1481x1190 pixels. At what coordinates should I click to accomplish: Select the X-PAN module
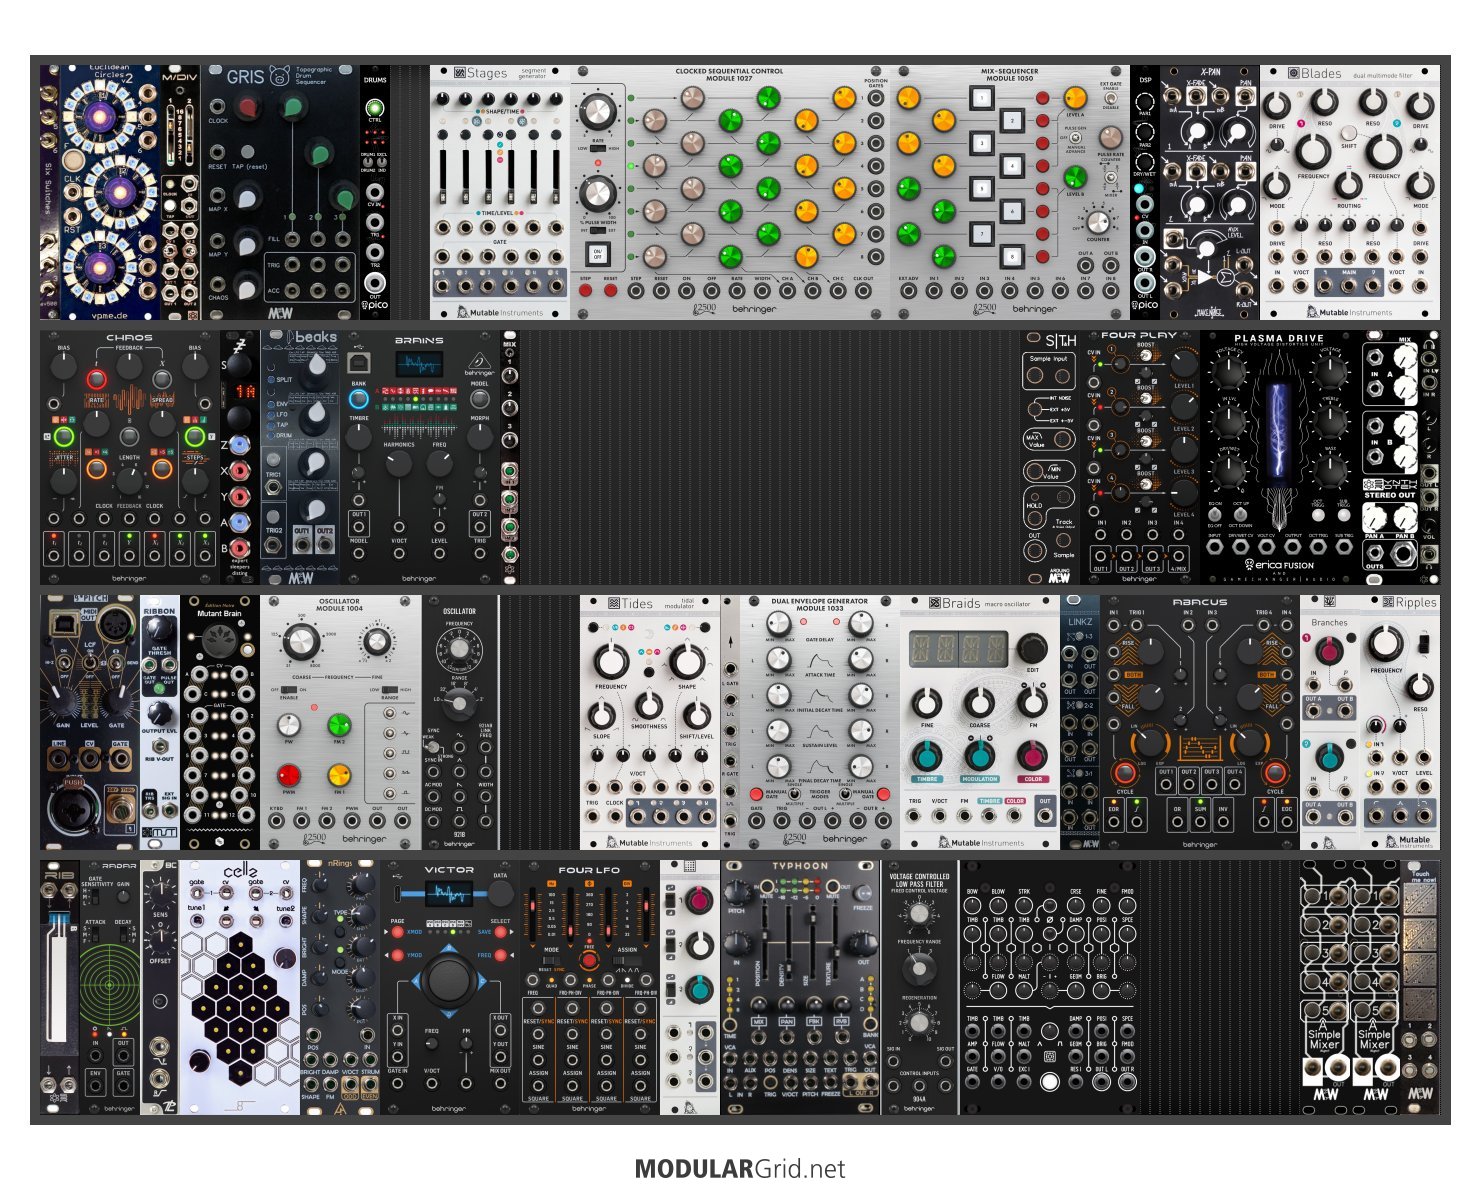coord(1210,192)
